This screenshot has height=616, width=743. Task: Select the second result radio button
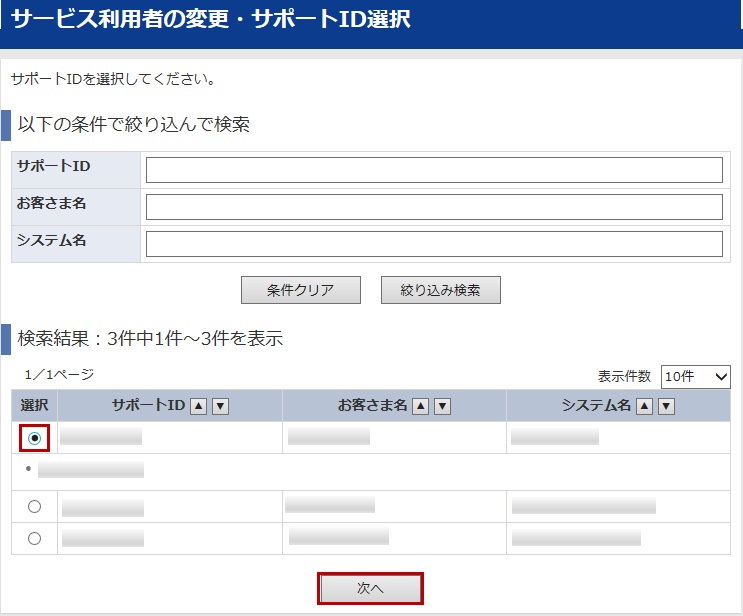click(x=35, y=507)
